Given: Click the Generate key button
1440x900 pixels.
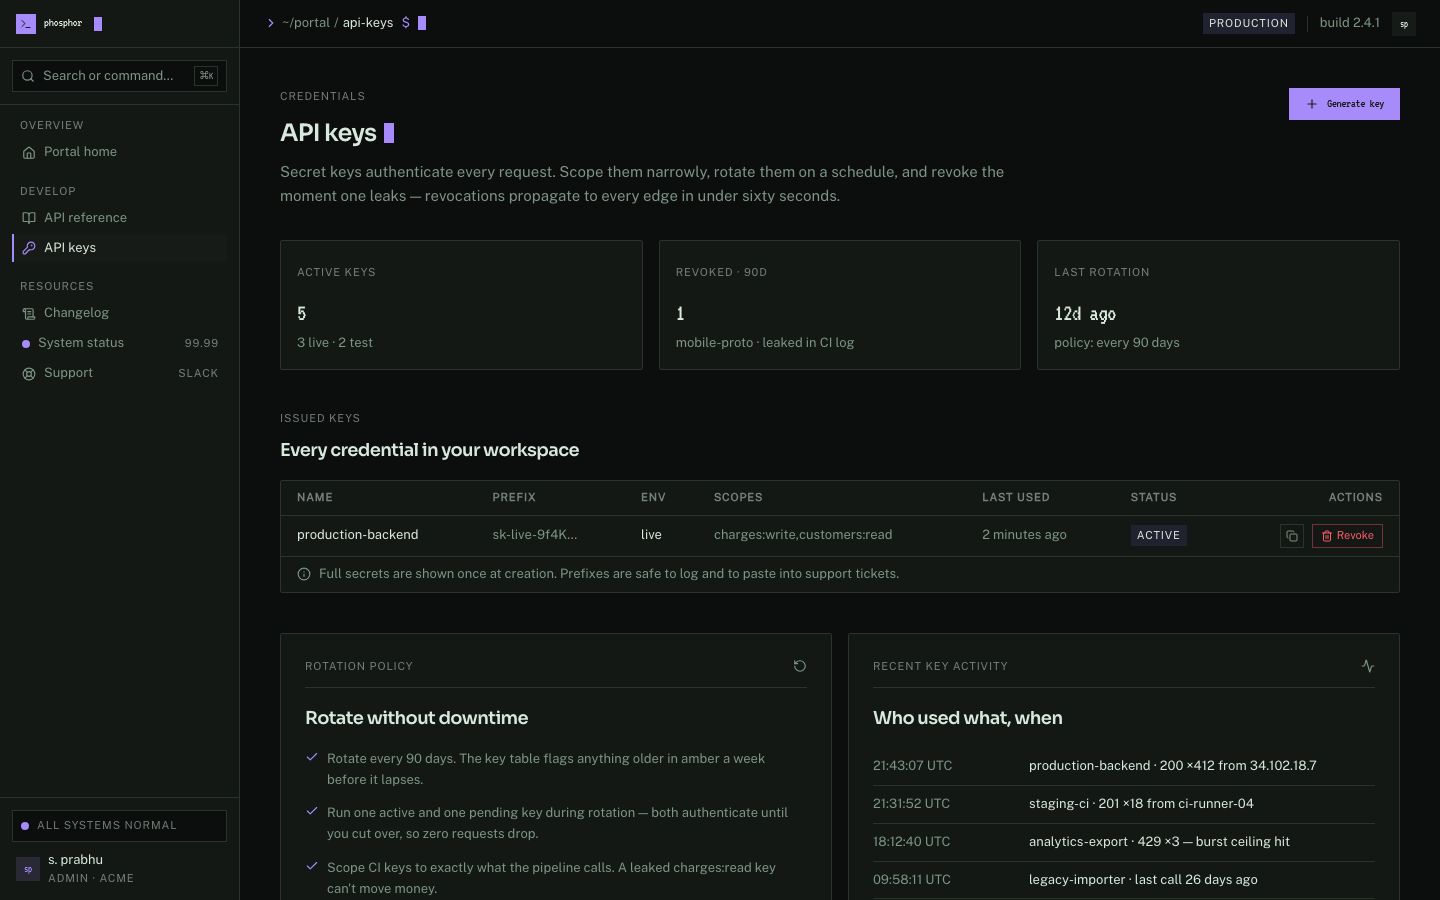Looking at the screenshot, I should point(1344,104).
